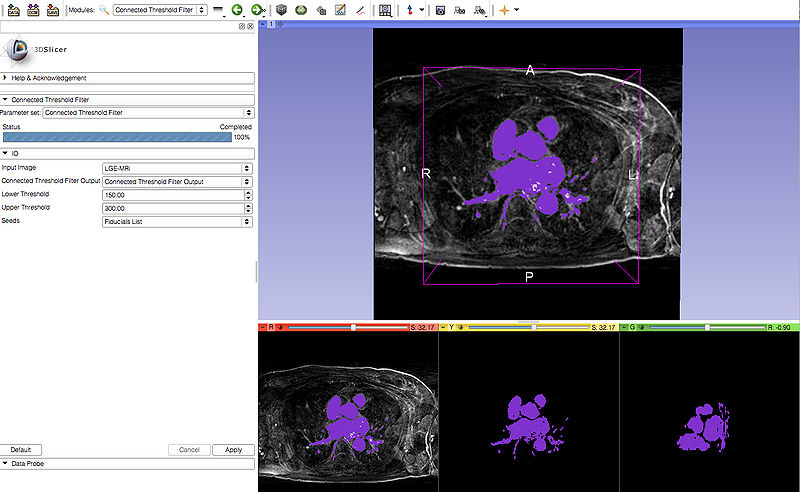
Task: Click the screenshot capture camera icon
Action: pos(440,9)
